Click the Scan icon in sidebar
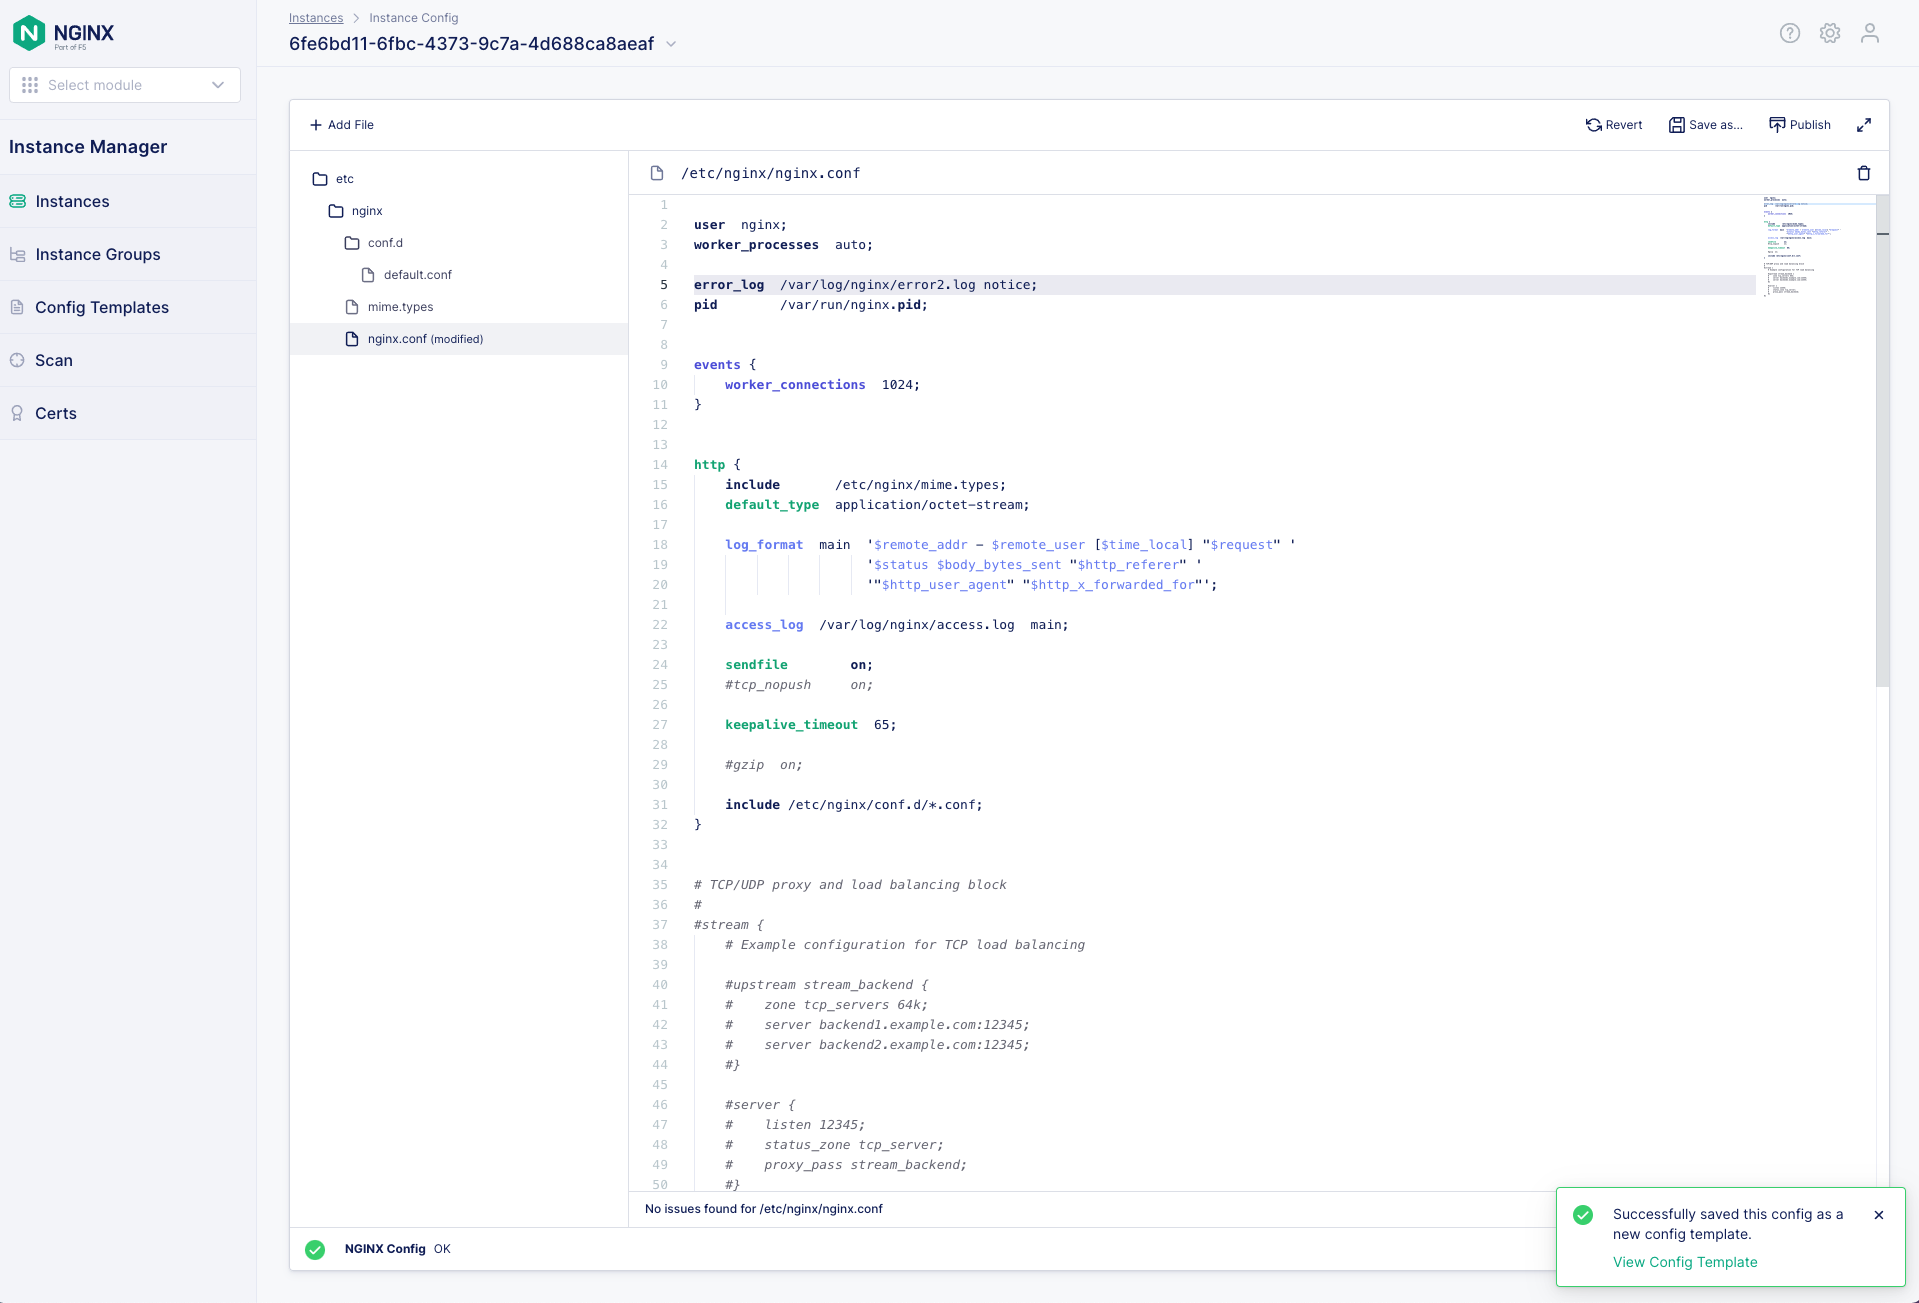Image resolution: width=1919 pixels, height=1303 pixels. 17,360
